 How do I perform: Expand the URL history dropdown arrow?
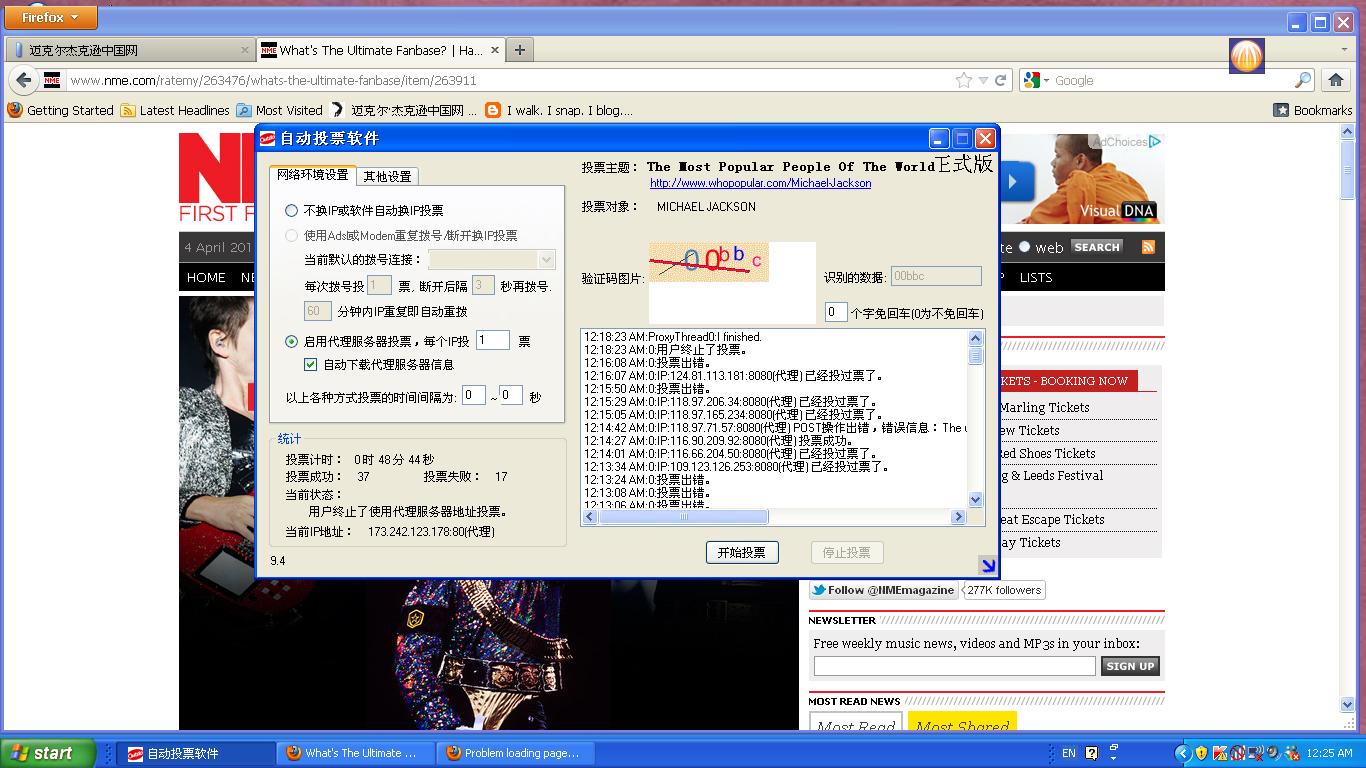click(983, 81)
